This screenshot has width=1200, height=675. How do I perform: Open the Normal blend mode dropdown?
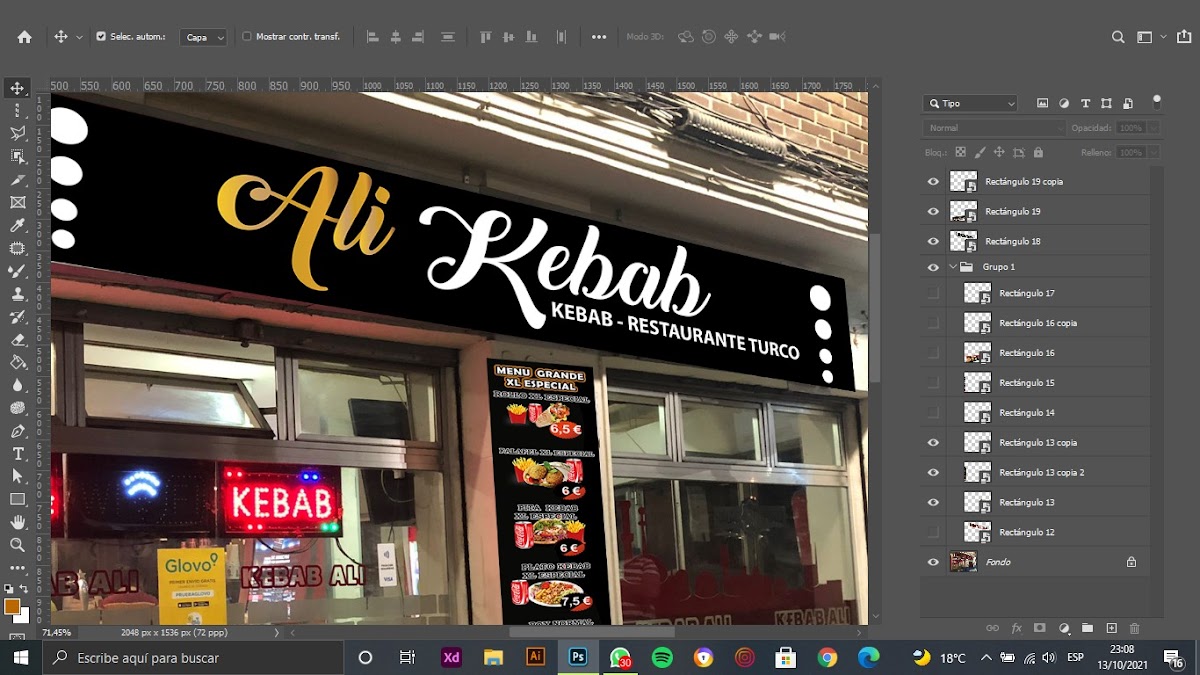coord(995,128)
